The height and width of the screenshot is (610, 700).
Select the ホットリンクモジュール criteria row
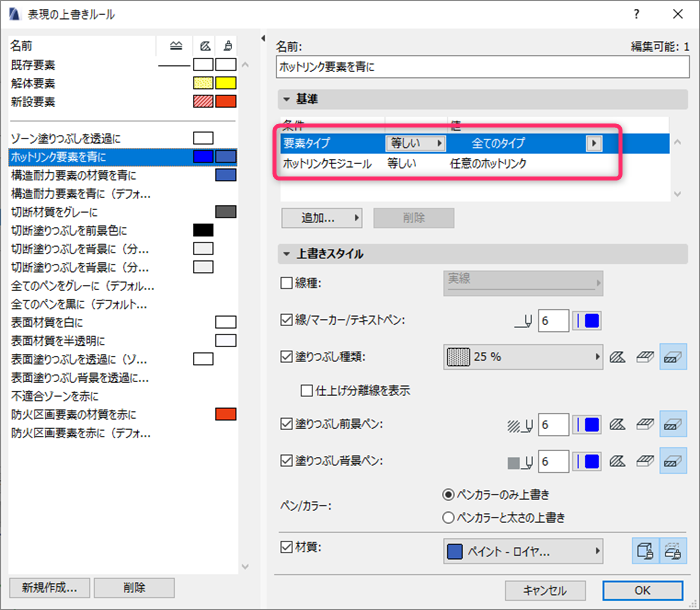(475, 163)
